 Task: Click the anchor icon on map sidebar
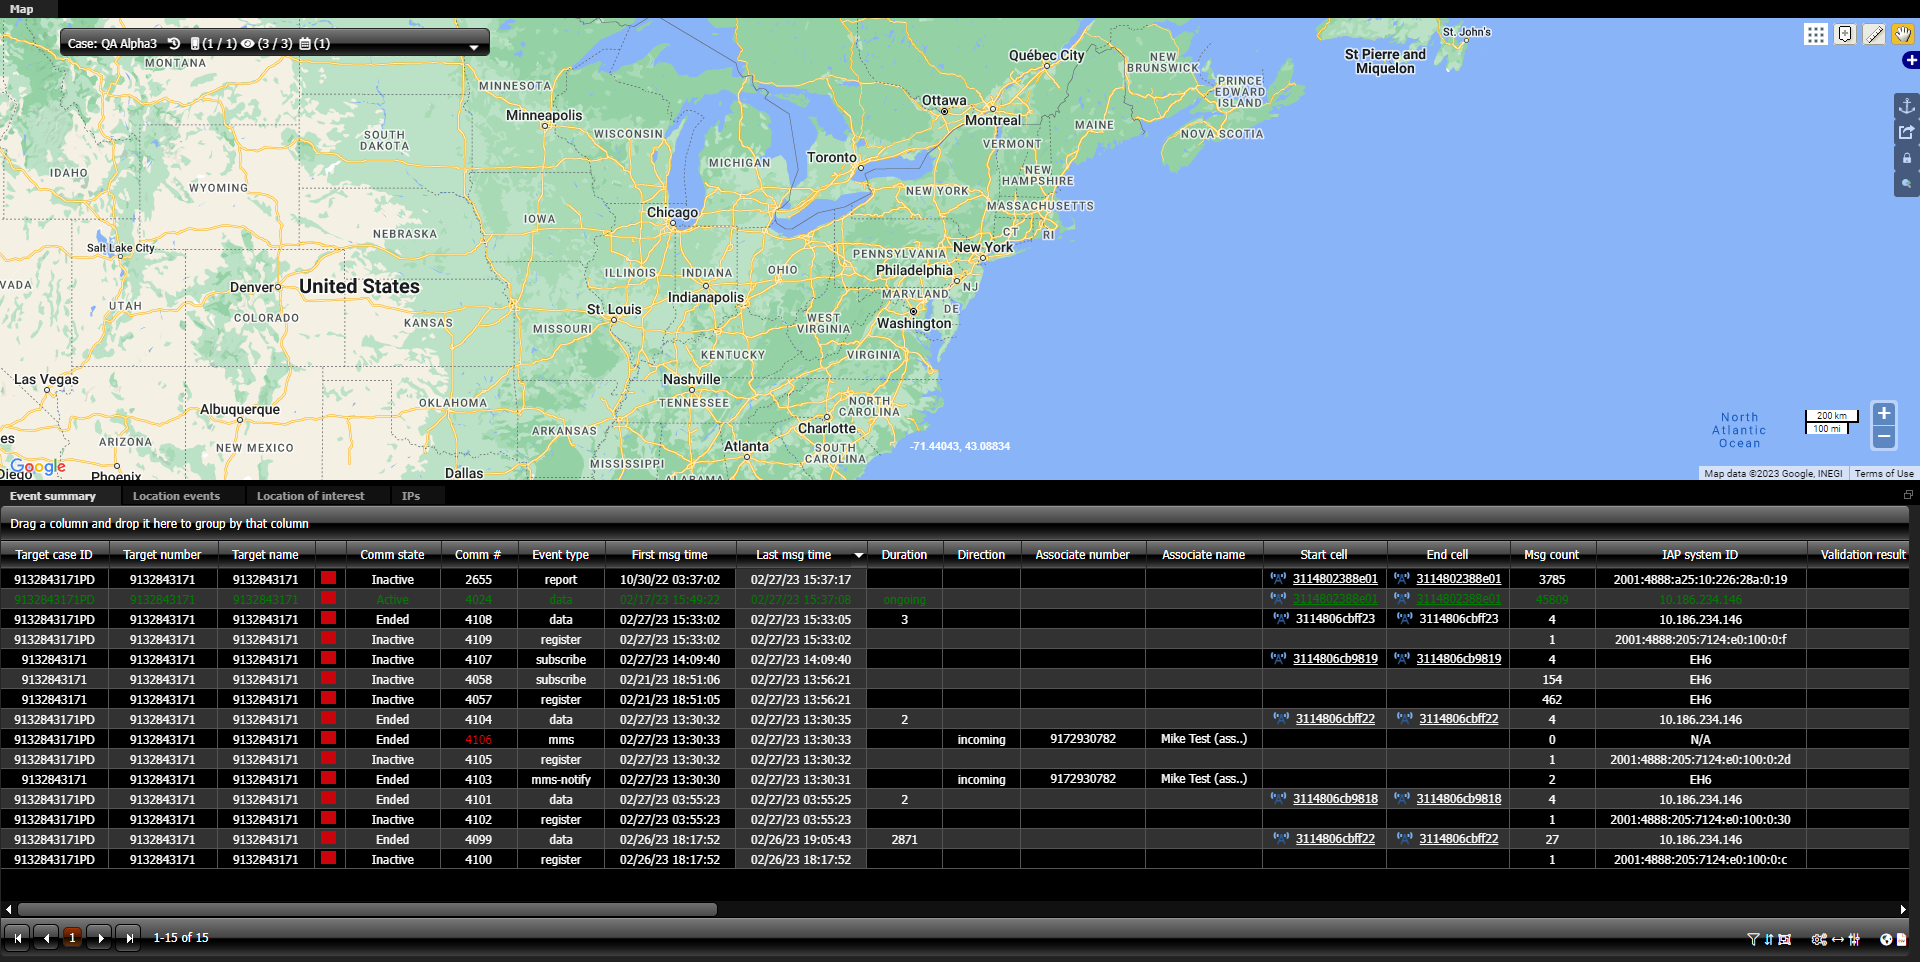[1906, 106]
